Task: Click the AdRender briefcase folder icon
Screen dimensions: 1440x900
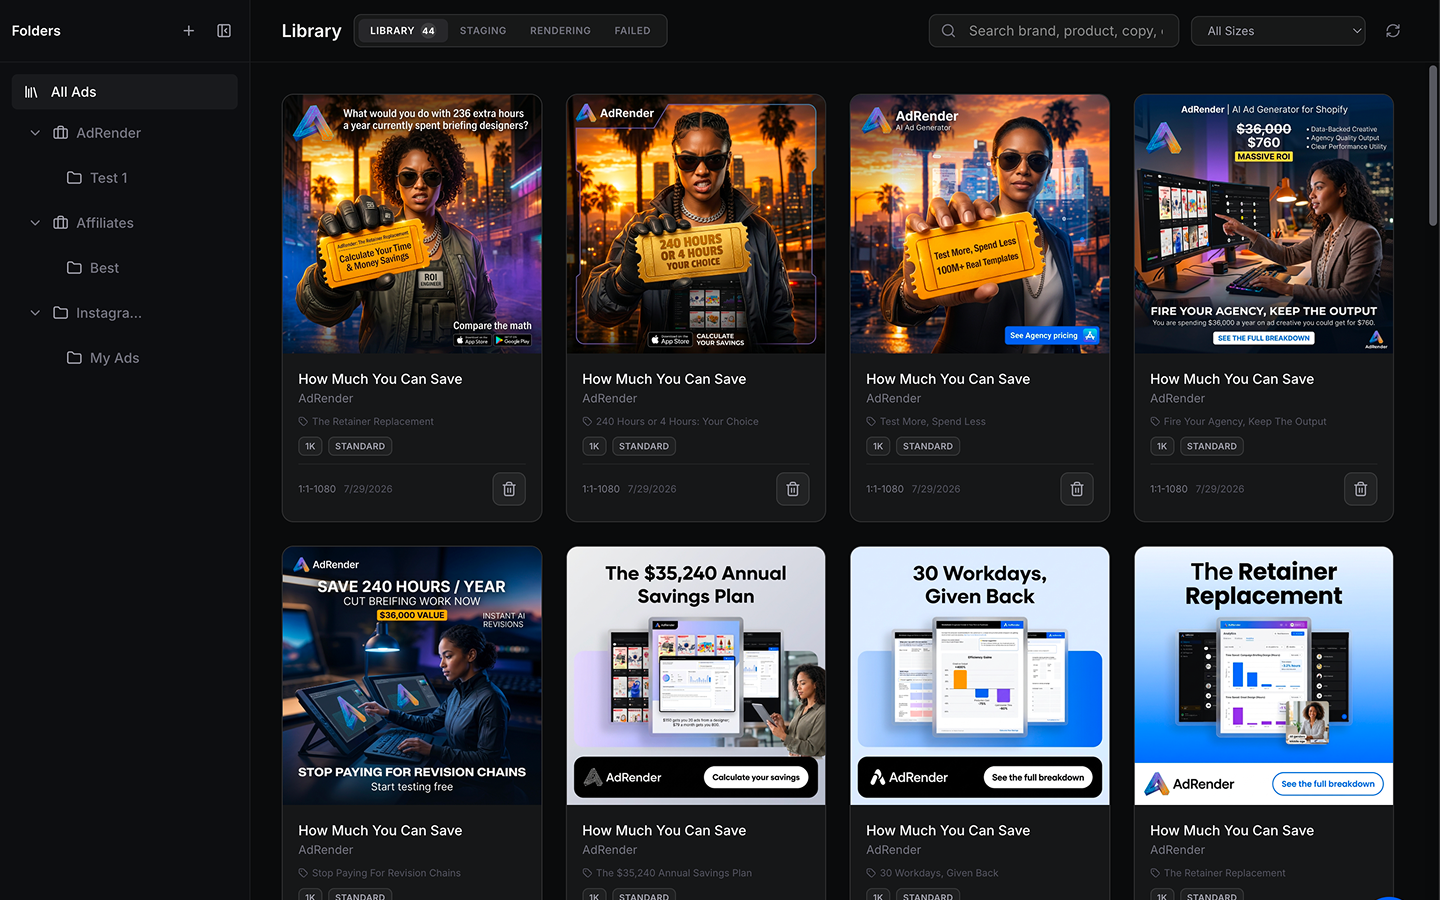Action: pyautogui.click(x=61, y=133)
